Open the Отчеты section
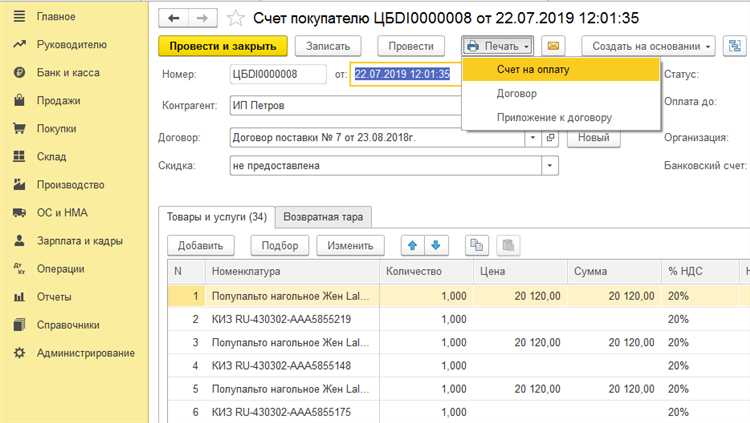 tap(54, 297)
